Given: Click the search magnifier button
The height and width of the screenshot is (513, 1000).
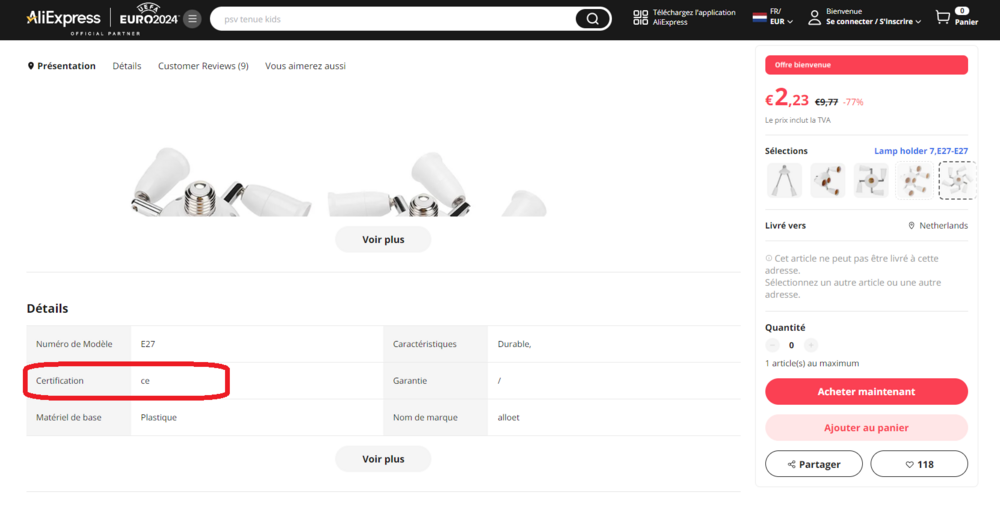Looking at the screenshot, I should [592, 19].
